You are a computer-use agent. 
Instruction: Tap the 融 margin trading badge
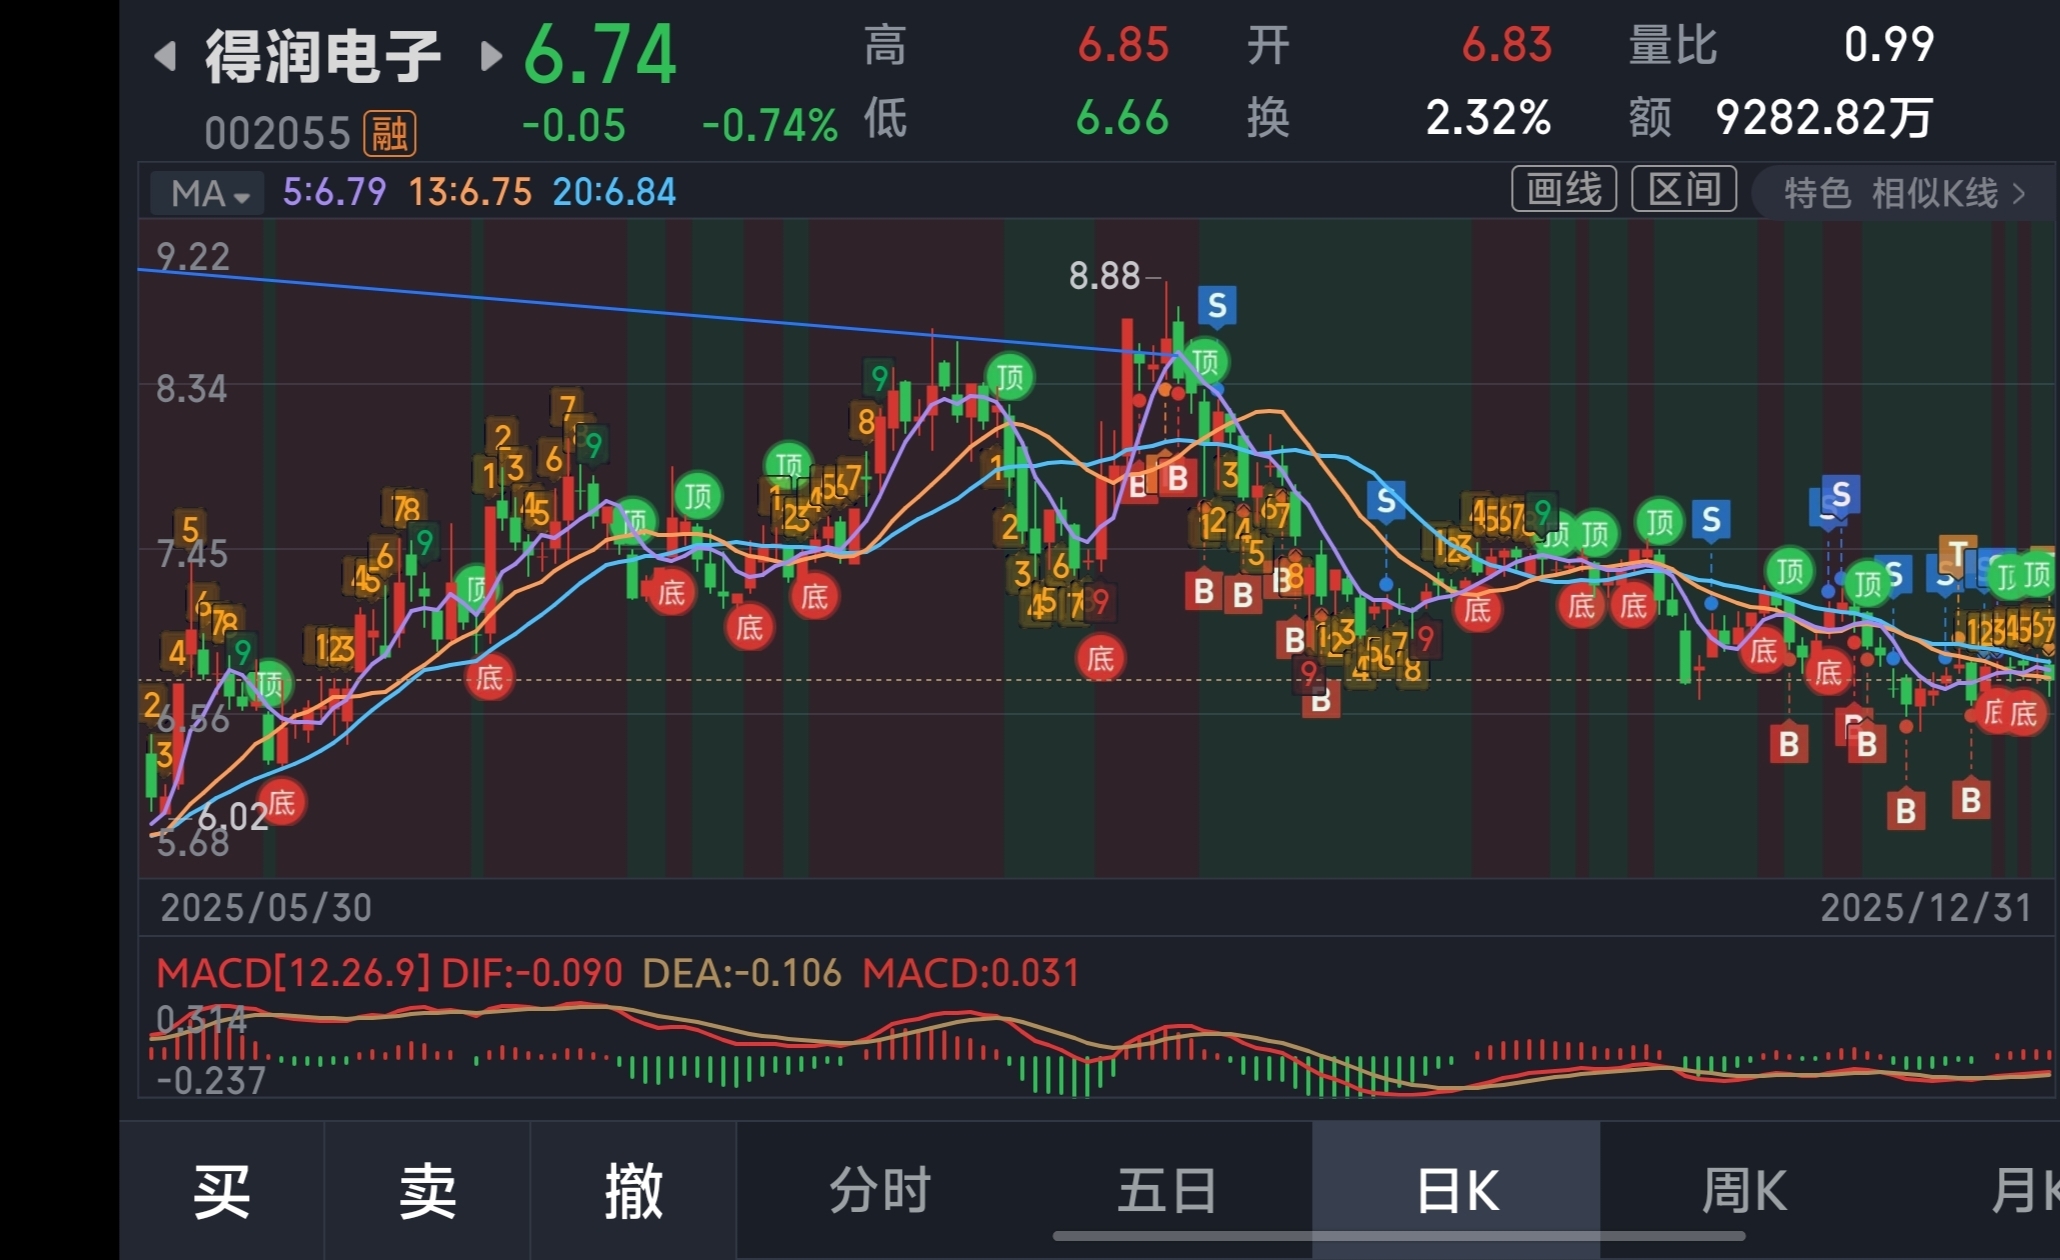[x=389, y=133]
